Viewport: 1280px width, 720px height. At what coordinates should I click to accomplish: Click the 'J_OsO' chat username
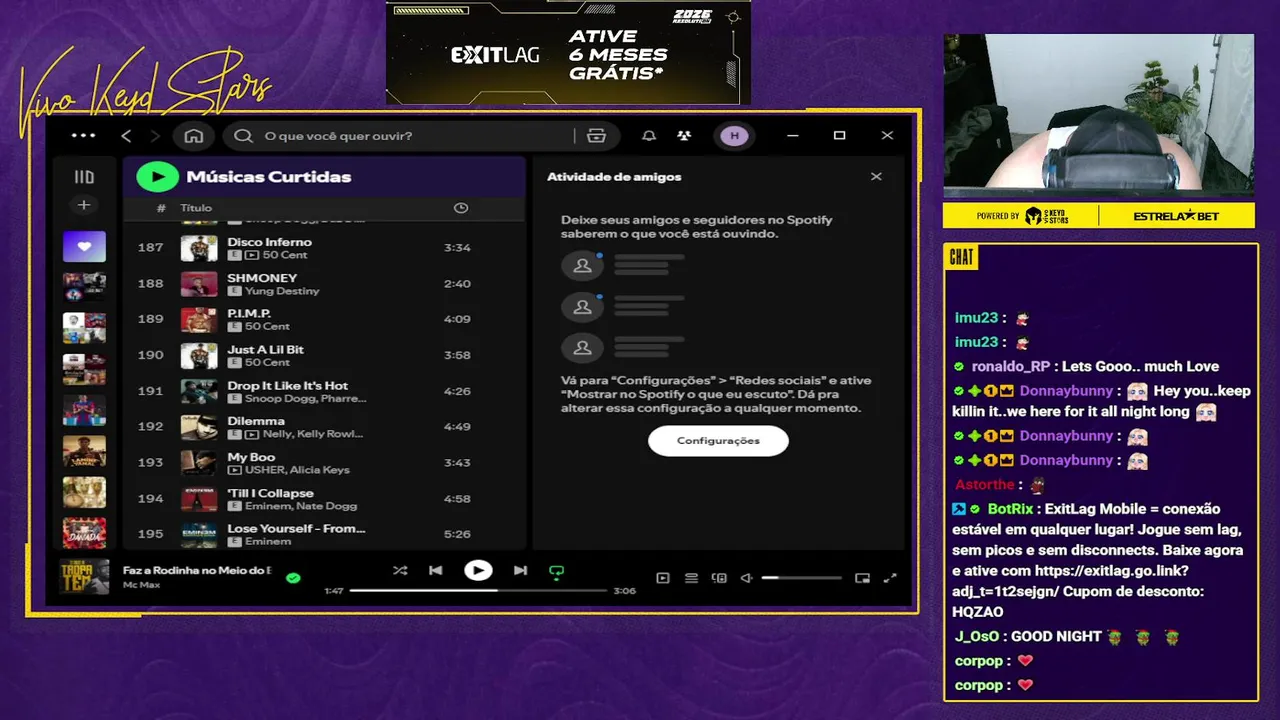[x=976, y=637]
